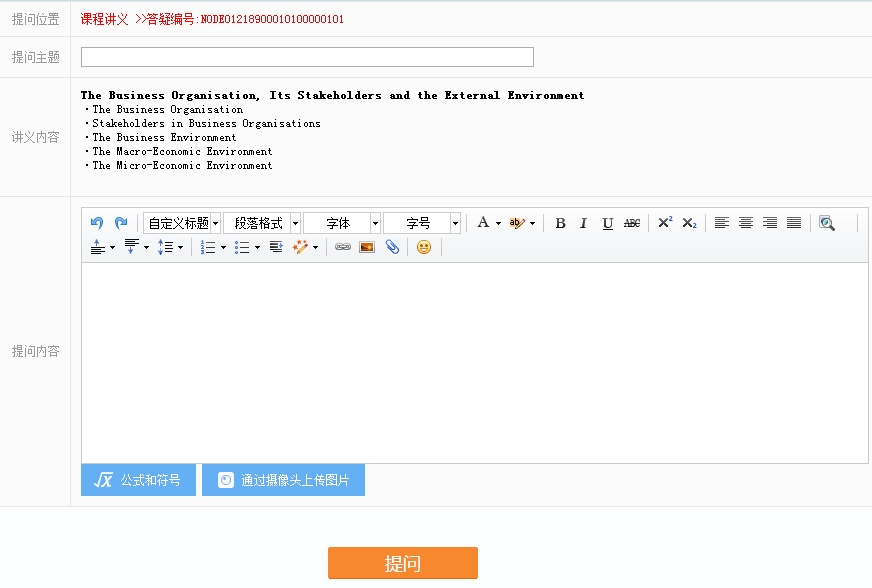Open the 字体 font family dropdown
The image size is (872, 588).
pyautogui.click(x=342, y=223)
